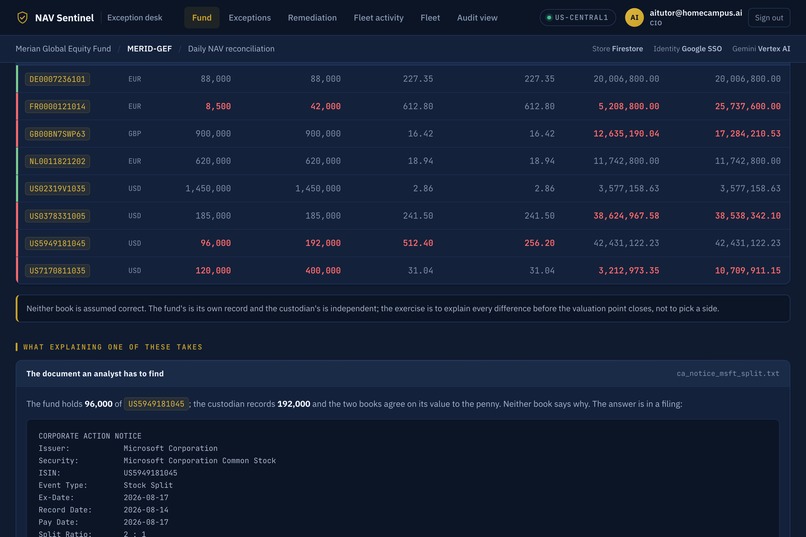This screenshot has height=537, width=806.
Task: Click the Exception desk label
Action: pos(135,17)
